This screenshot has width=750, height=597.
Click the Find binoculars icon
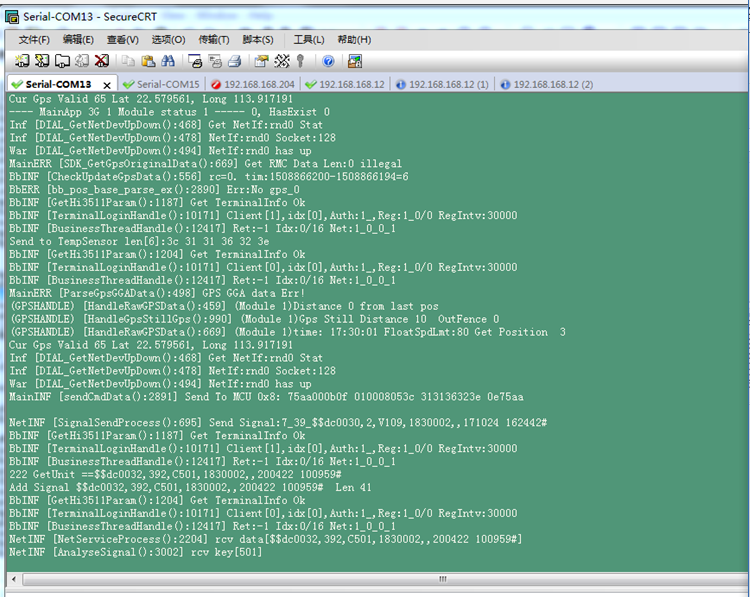pyautogui.click(x=168, y=61)
